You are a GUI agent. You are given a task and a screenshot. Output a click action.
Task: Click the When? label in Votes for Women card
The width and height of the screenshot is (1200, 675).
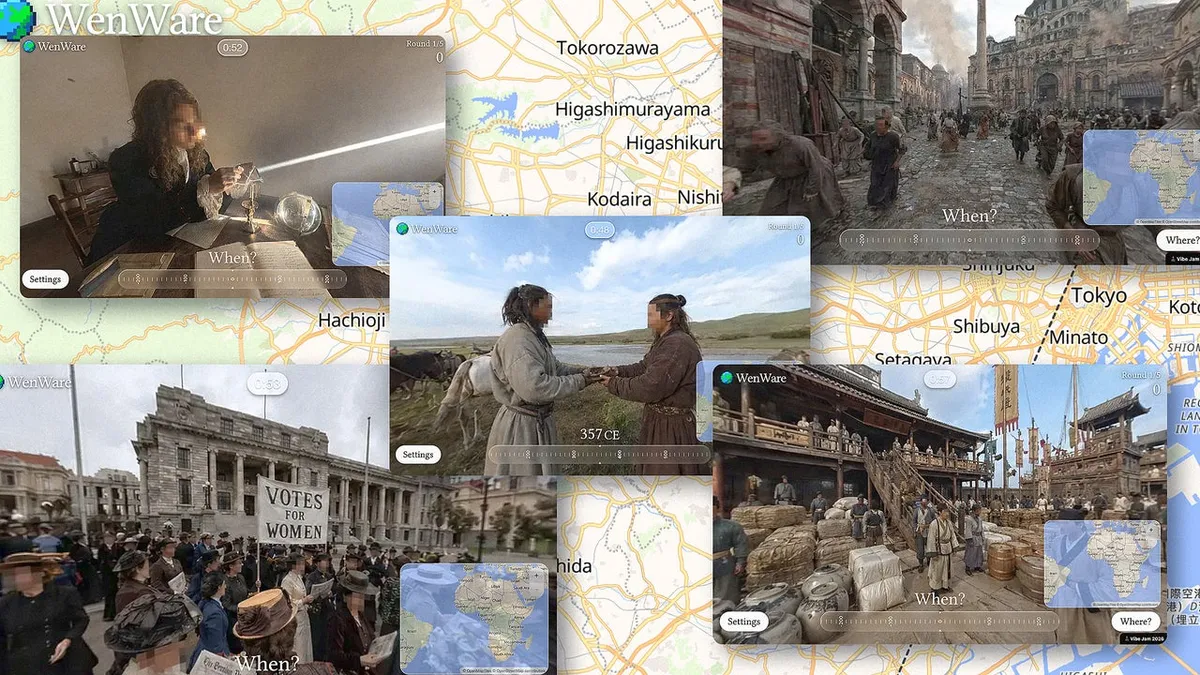click(x=267, y=663)
